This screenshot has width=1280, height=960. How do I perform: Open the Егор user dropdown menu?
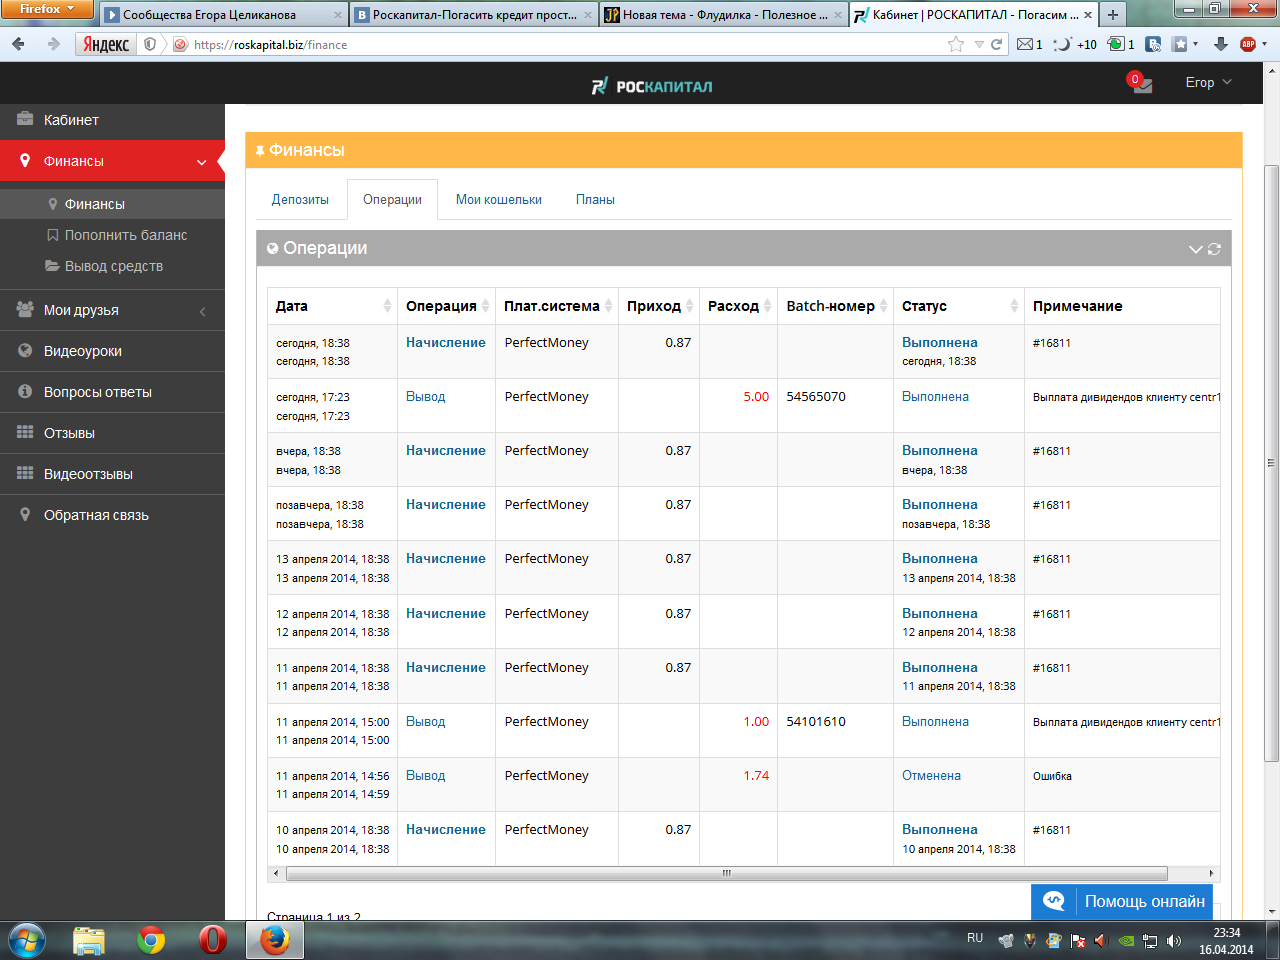(x=1208, y=83)
